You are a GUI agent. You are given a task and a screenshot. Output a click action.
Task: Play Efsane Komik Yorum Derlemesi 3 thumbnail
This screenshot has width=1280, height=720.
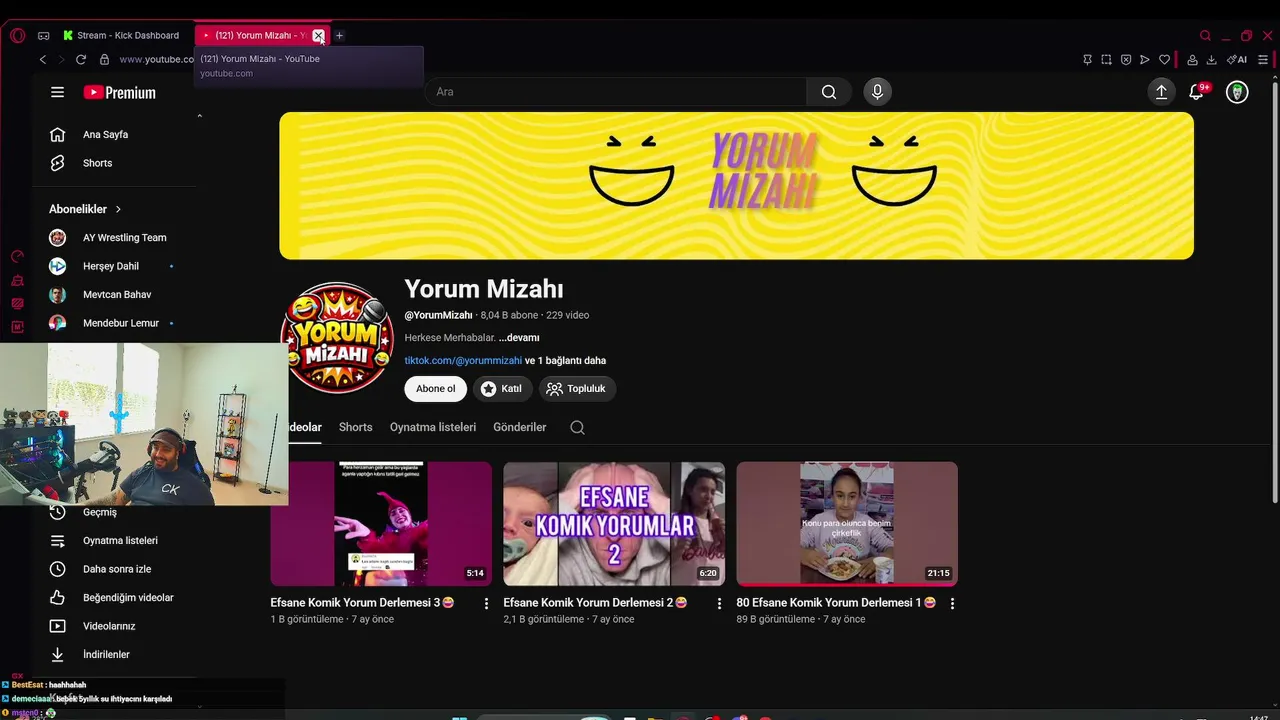coord(381,524)
